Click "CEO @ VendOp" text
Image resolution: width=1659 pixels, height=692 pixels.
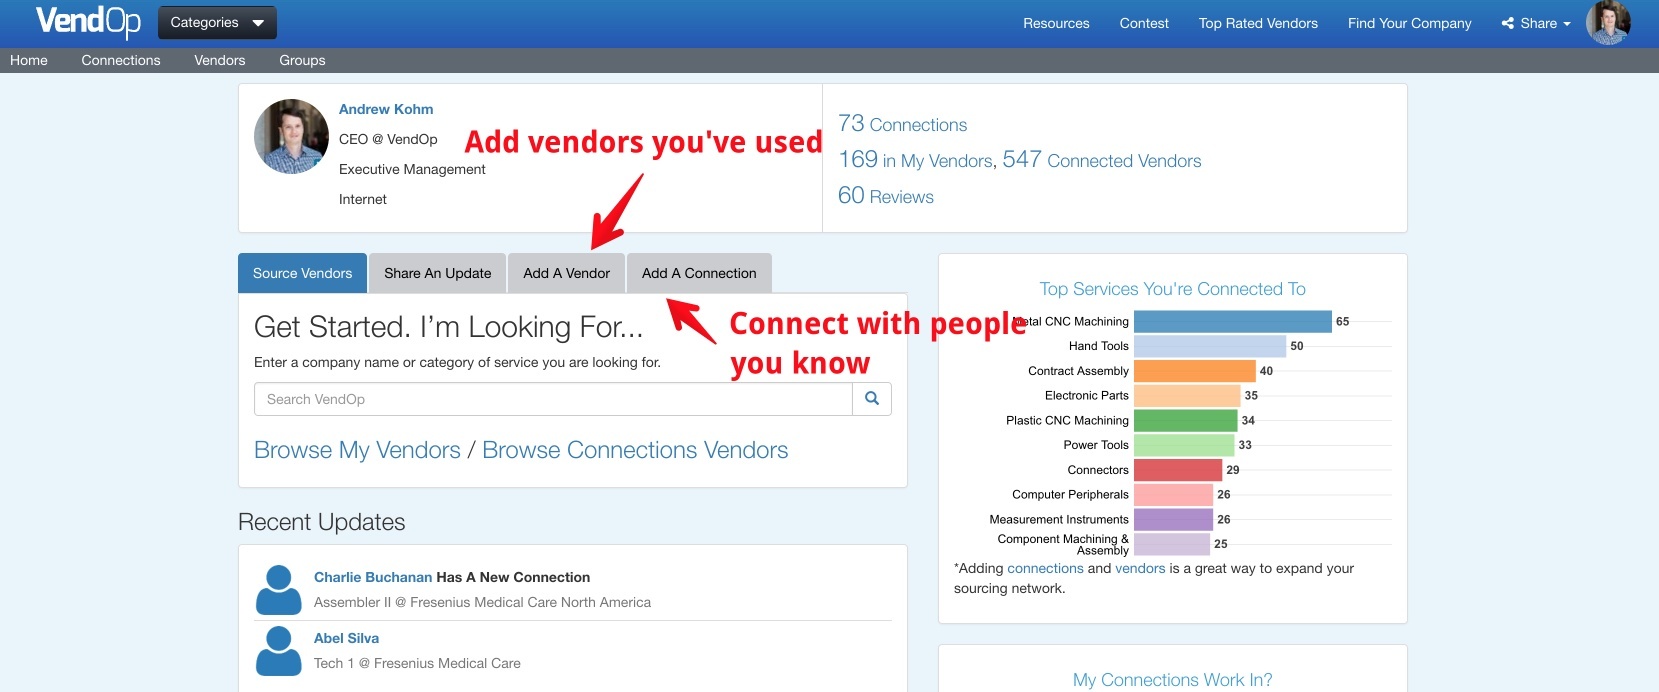click(x=388, y=139)
